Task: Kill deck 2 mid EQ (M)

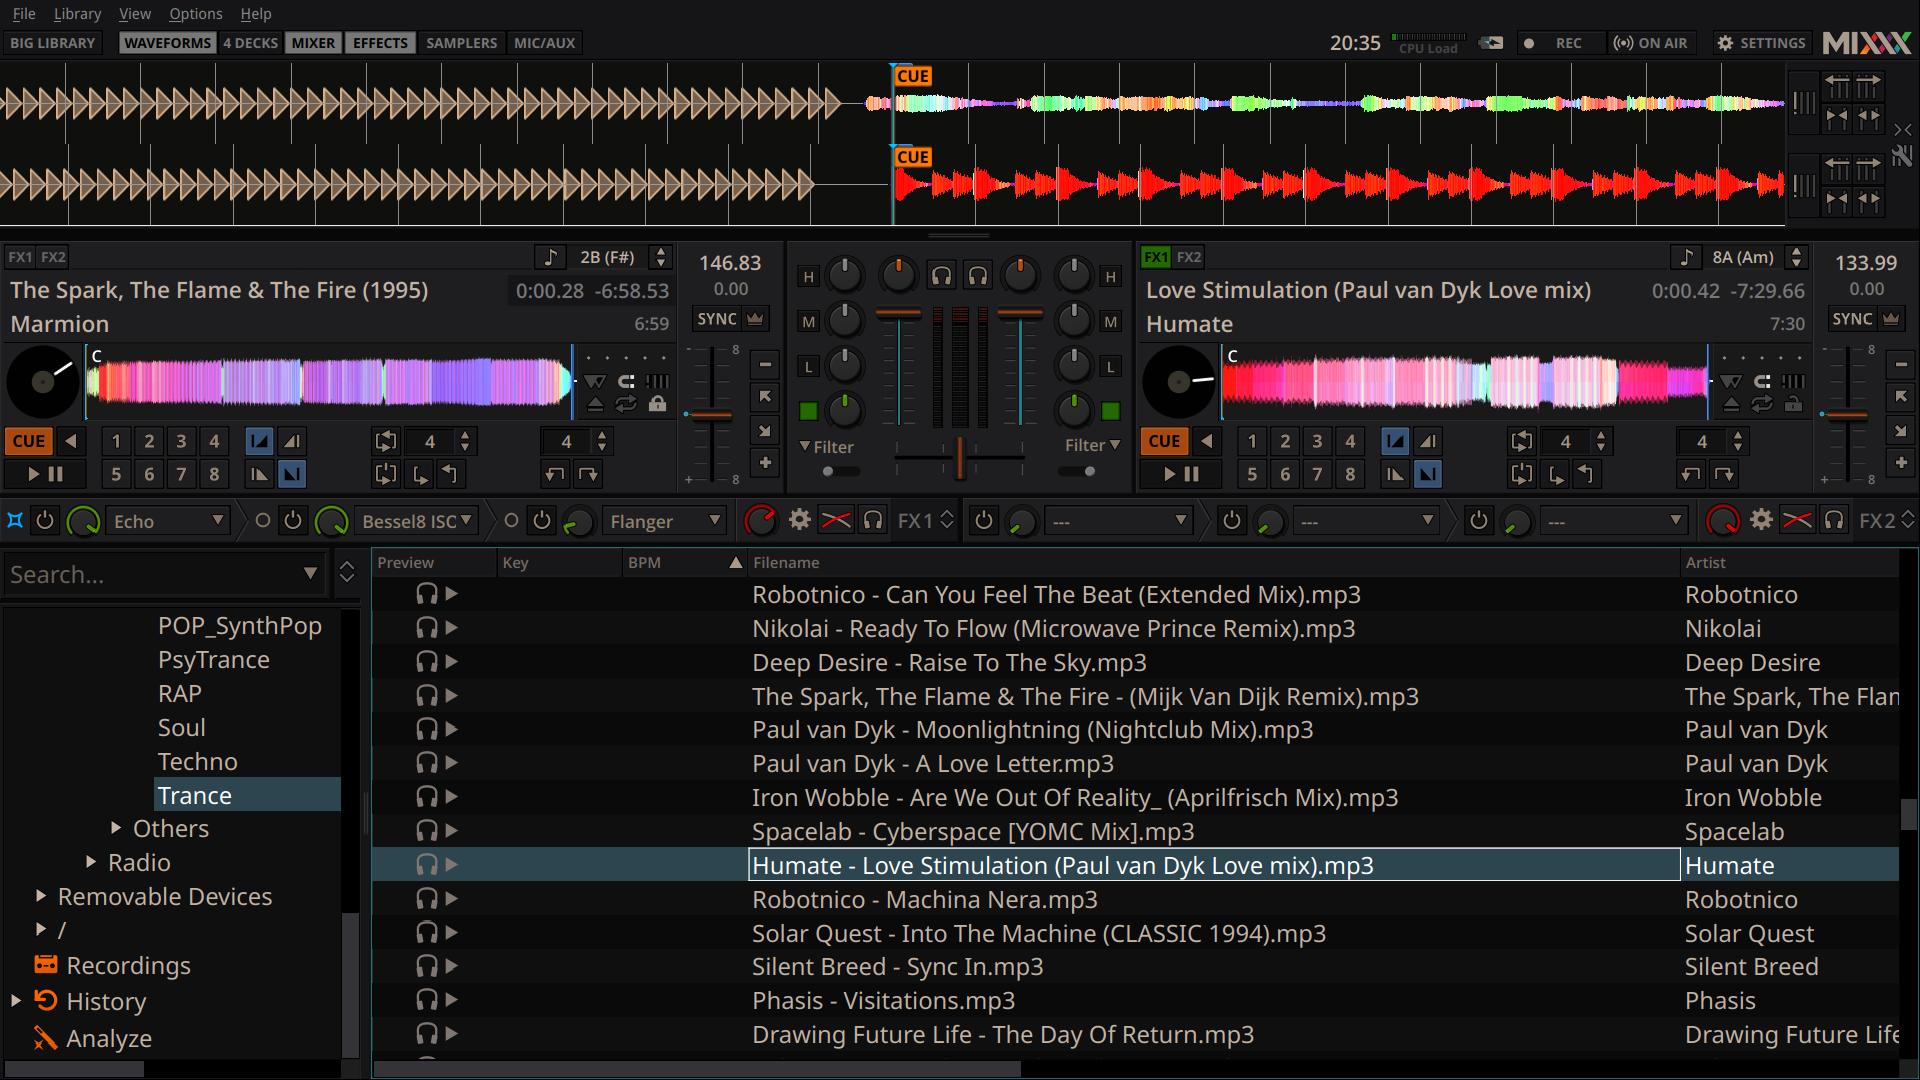Action: click(1110, 322)
